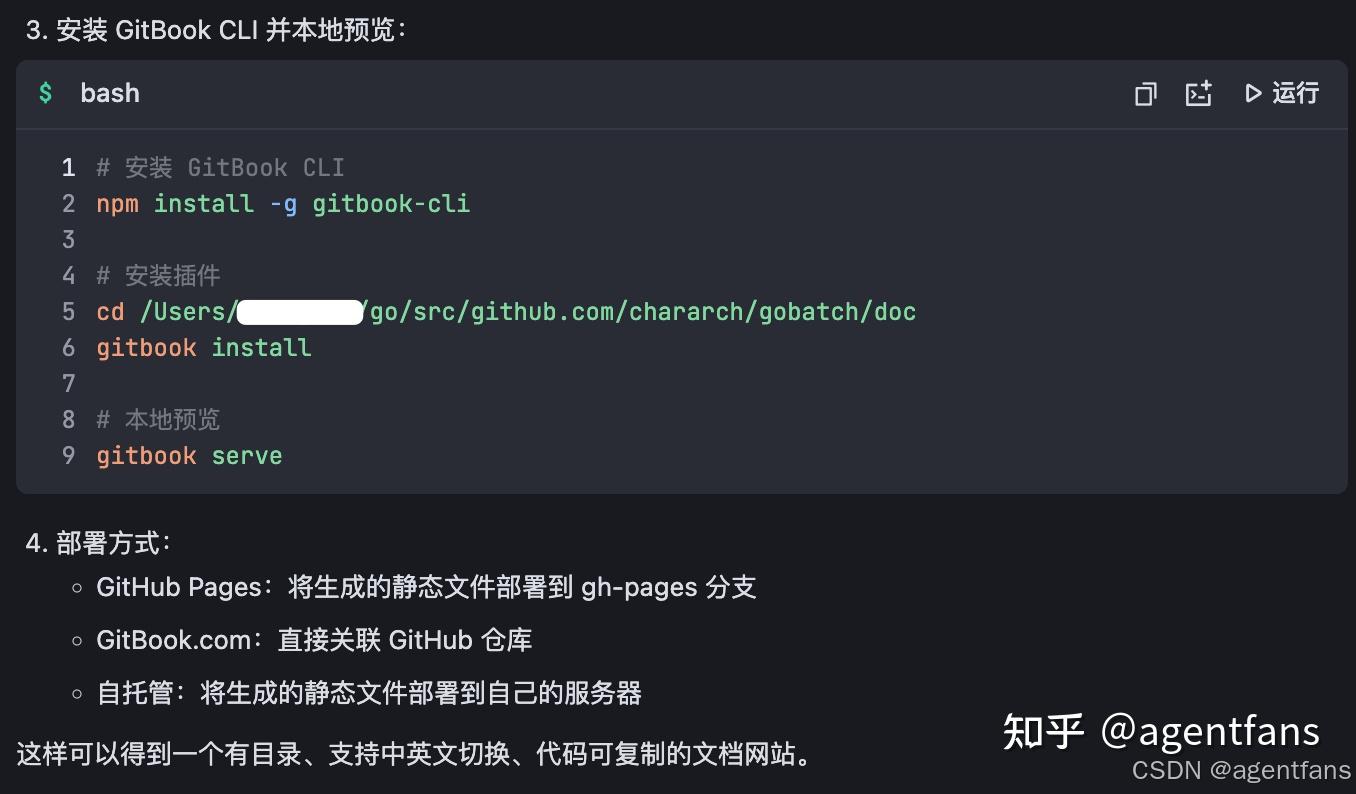Click the play triangle beside 运行
This screenshot has height=794, width=1356.
coord(1252,93)
